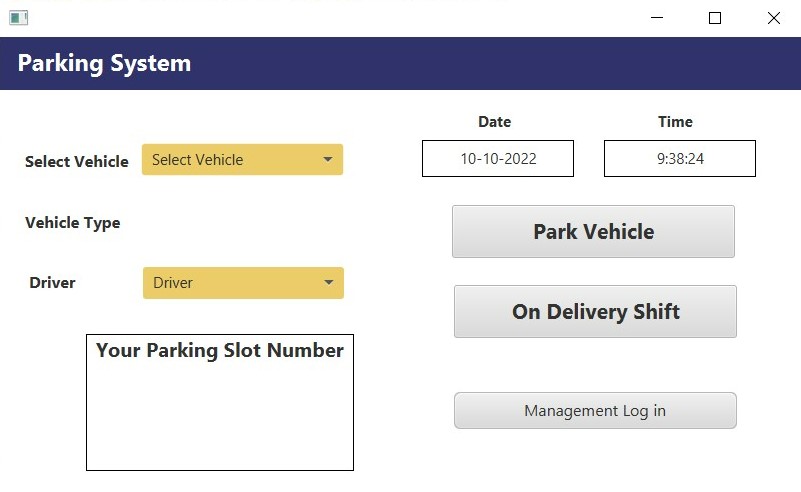801x492 pixels.
Task: Click the Date field showing 10-10-2022
Action: (x=498, y=159)
